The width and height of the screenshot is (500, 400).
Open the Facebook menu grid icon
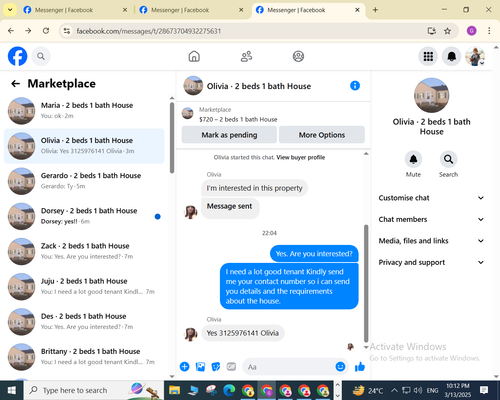tap(428, 56)
